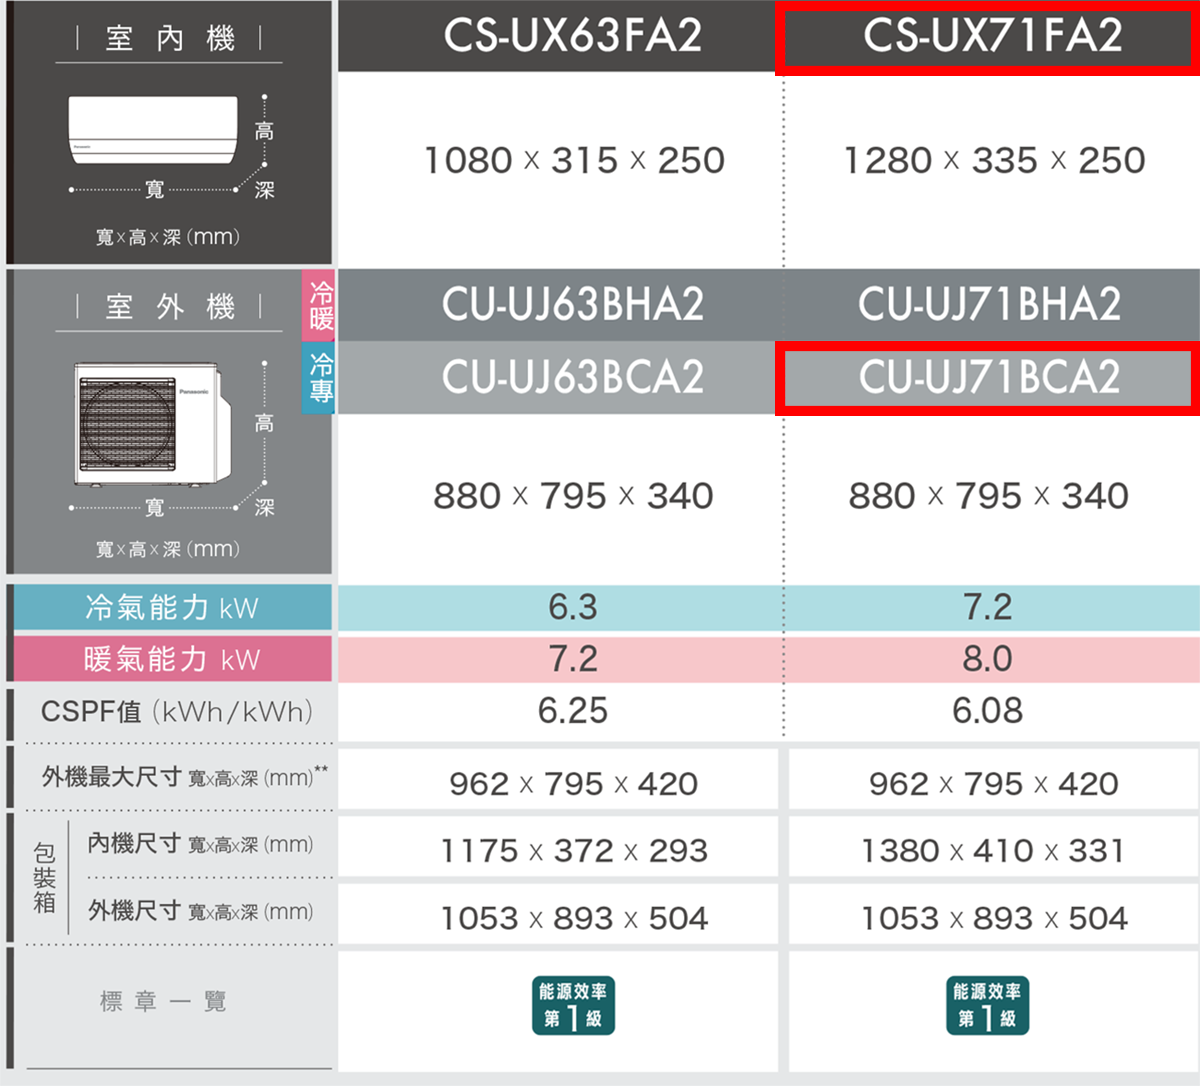Select the CS-UX71FA2 model header
The height and width of the screenshot is (1086, 1200).
(x=989, y=36)
